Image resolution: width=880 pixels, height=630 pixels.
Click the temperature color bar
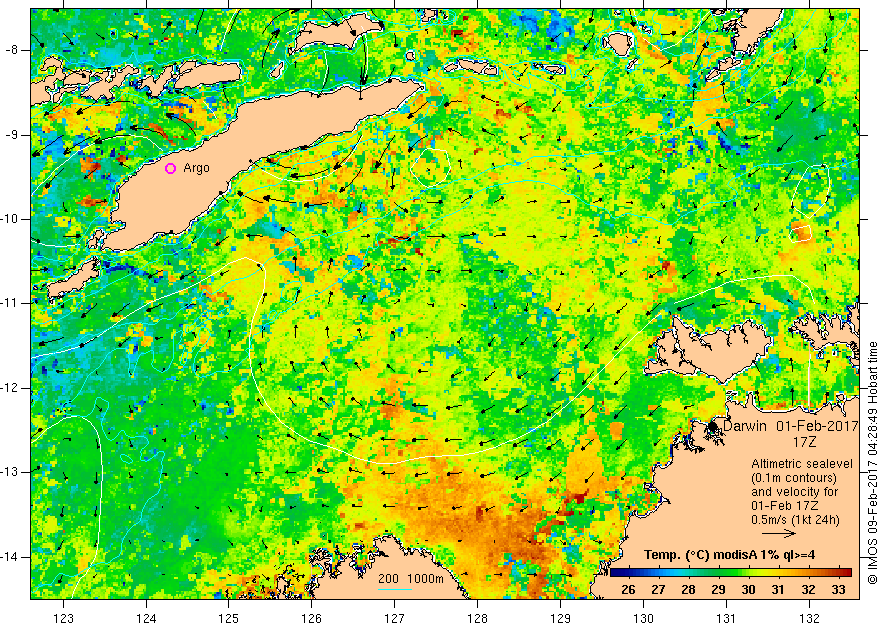coord(731,573)
